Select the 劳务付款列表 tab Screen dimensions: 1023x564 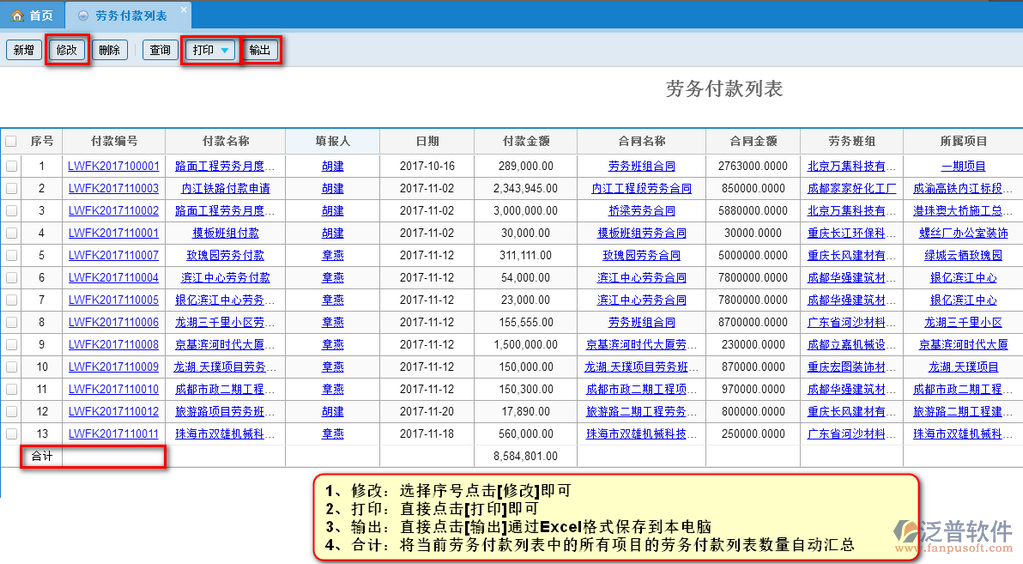pos(128,15)
